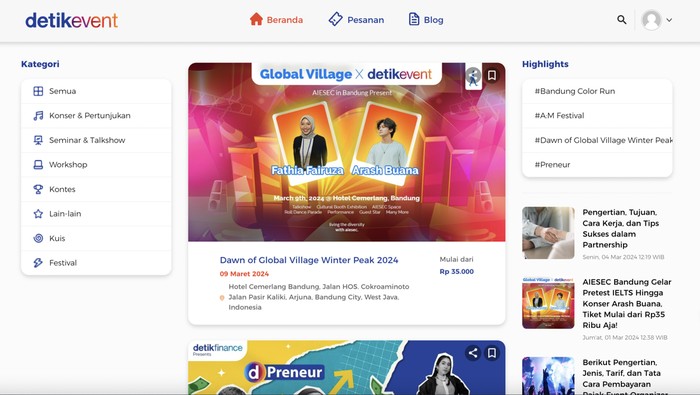Select Konser & Pertunjukan category
The height and width of the screenshot is (395, 700).
(x=96, y=116)
